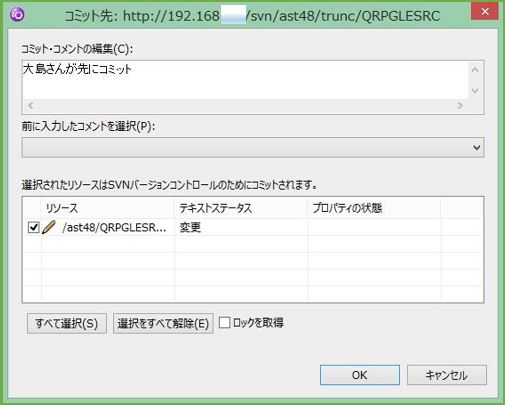Click the 選択をすべて解除(E) button
This screenshot has width=505, height=405.
click(x=163, y=323)
